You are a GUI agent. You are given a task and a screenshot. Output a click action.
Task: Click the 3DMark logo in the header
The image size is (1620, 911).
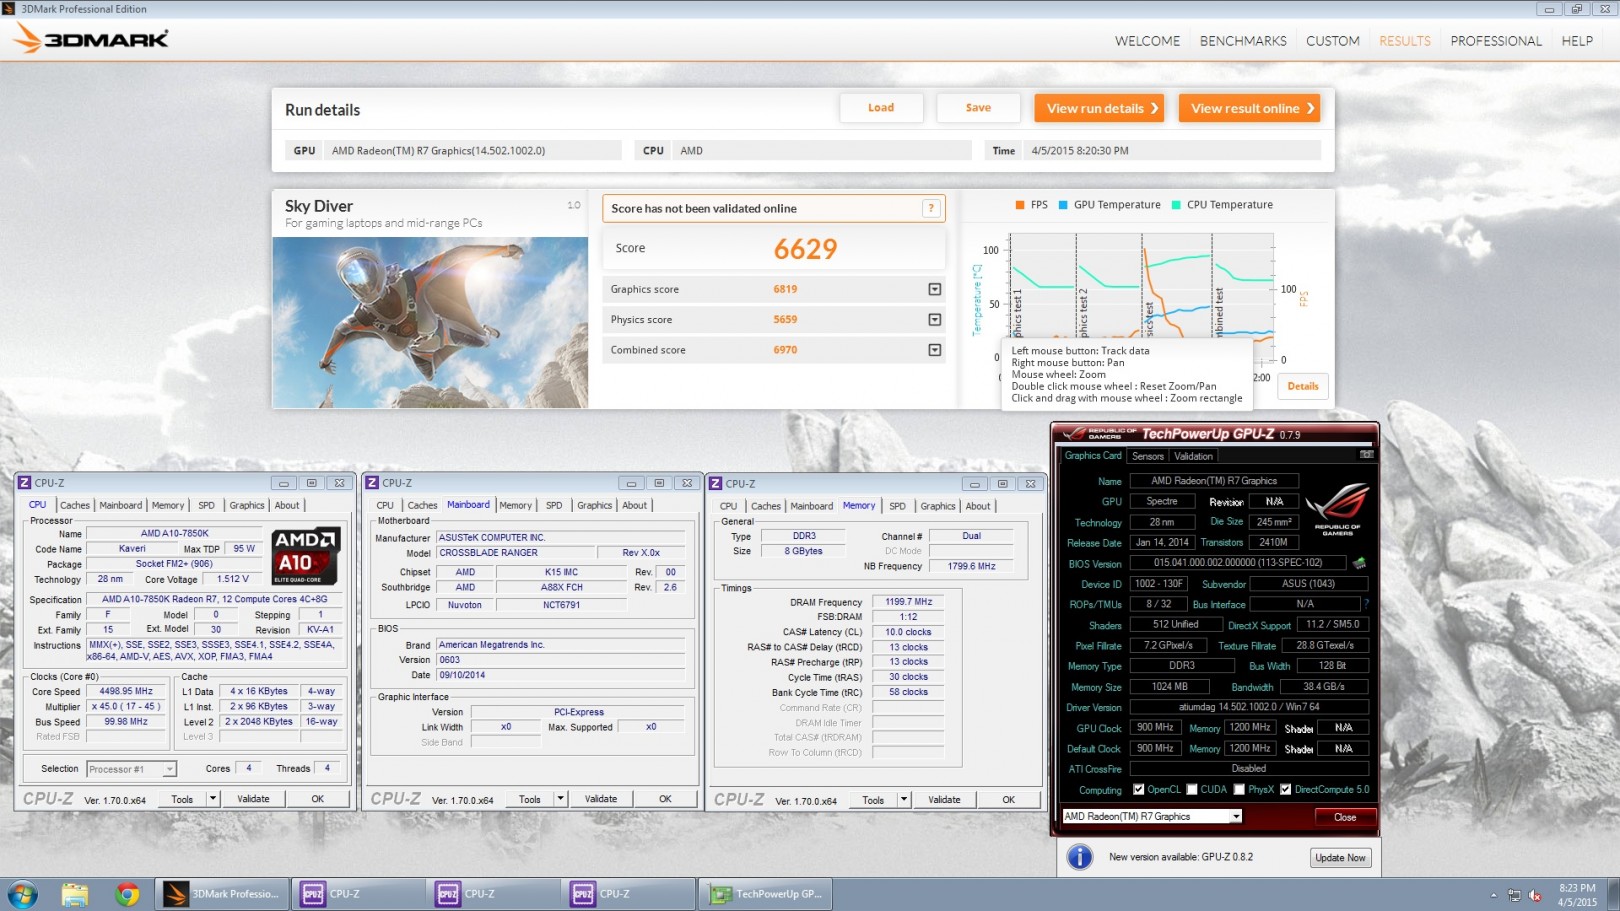[x=91, y=39]
